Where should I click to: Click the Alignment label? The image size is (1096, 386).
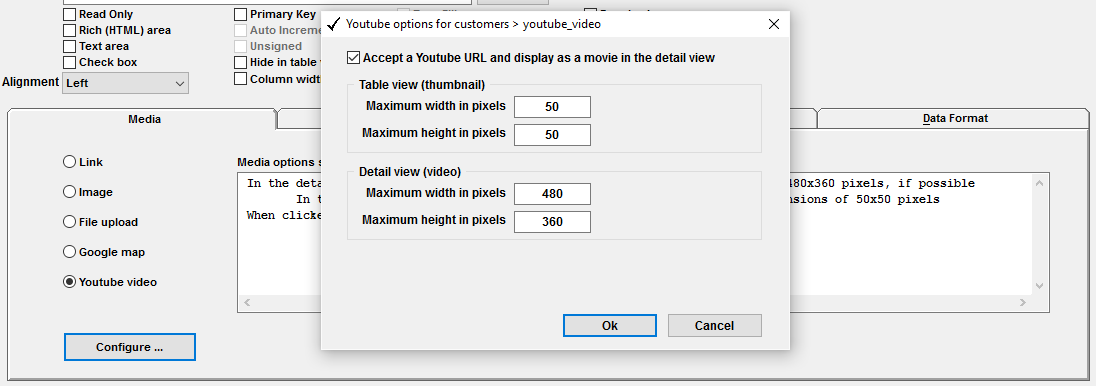30,82
